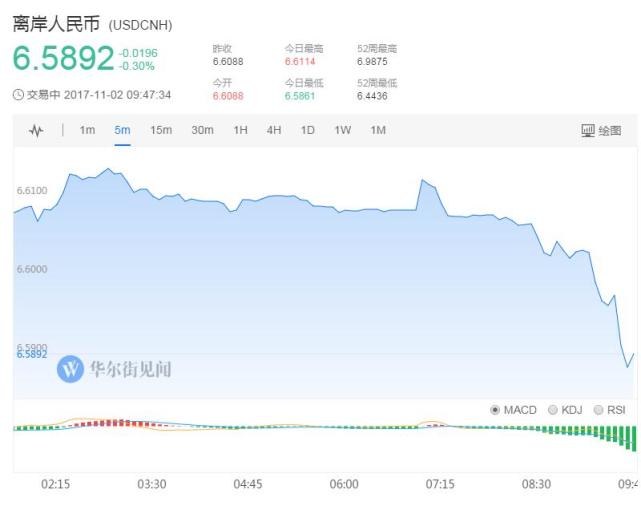Open the 1D daily chart tab
The height and width of the screenshot is (506, 641).
[x=307, y=130]
